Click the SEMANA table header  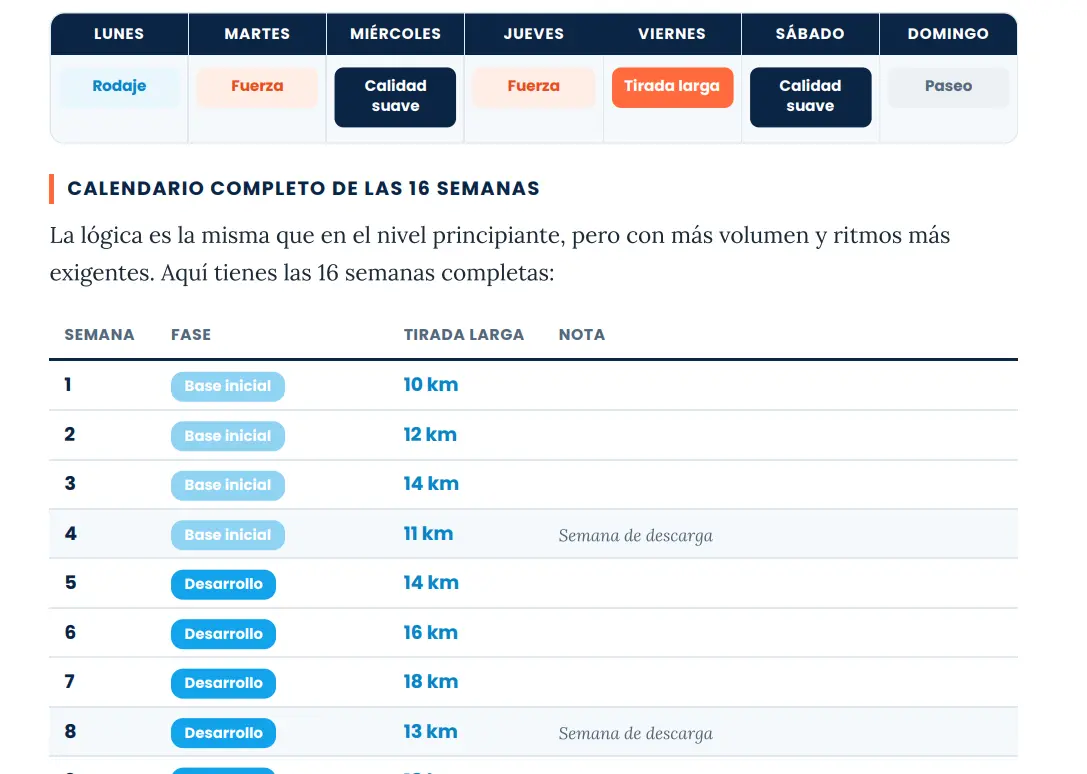pyautogui.click(x=99, y=335)
